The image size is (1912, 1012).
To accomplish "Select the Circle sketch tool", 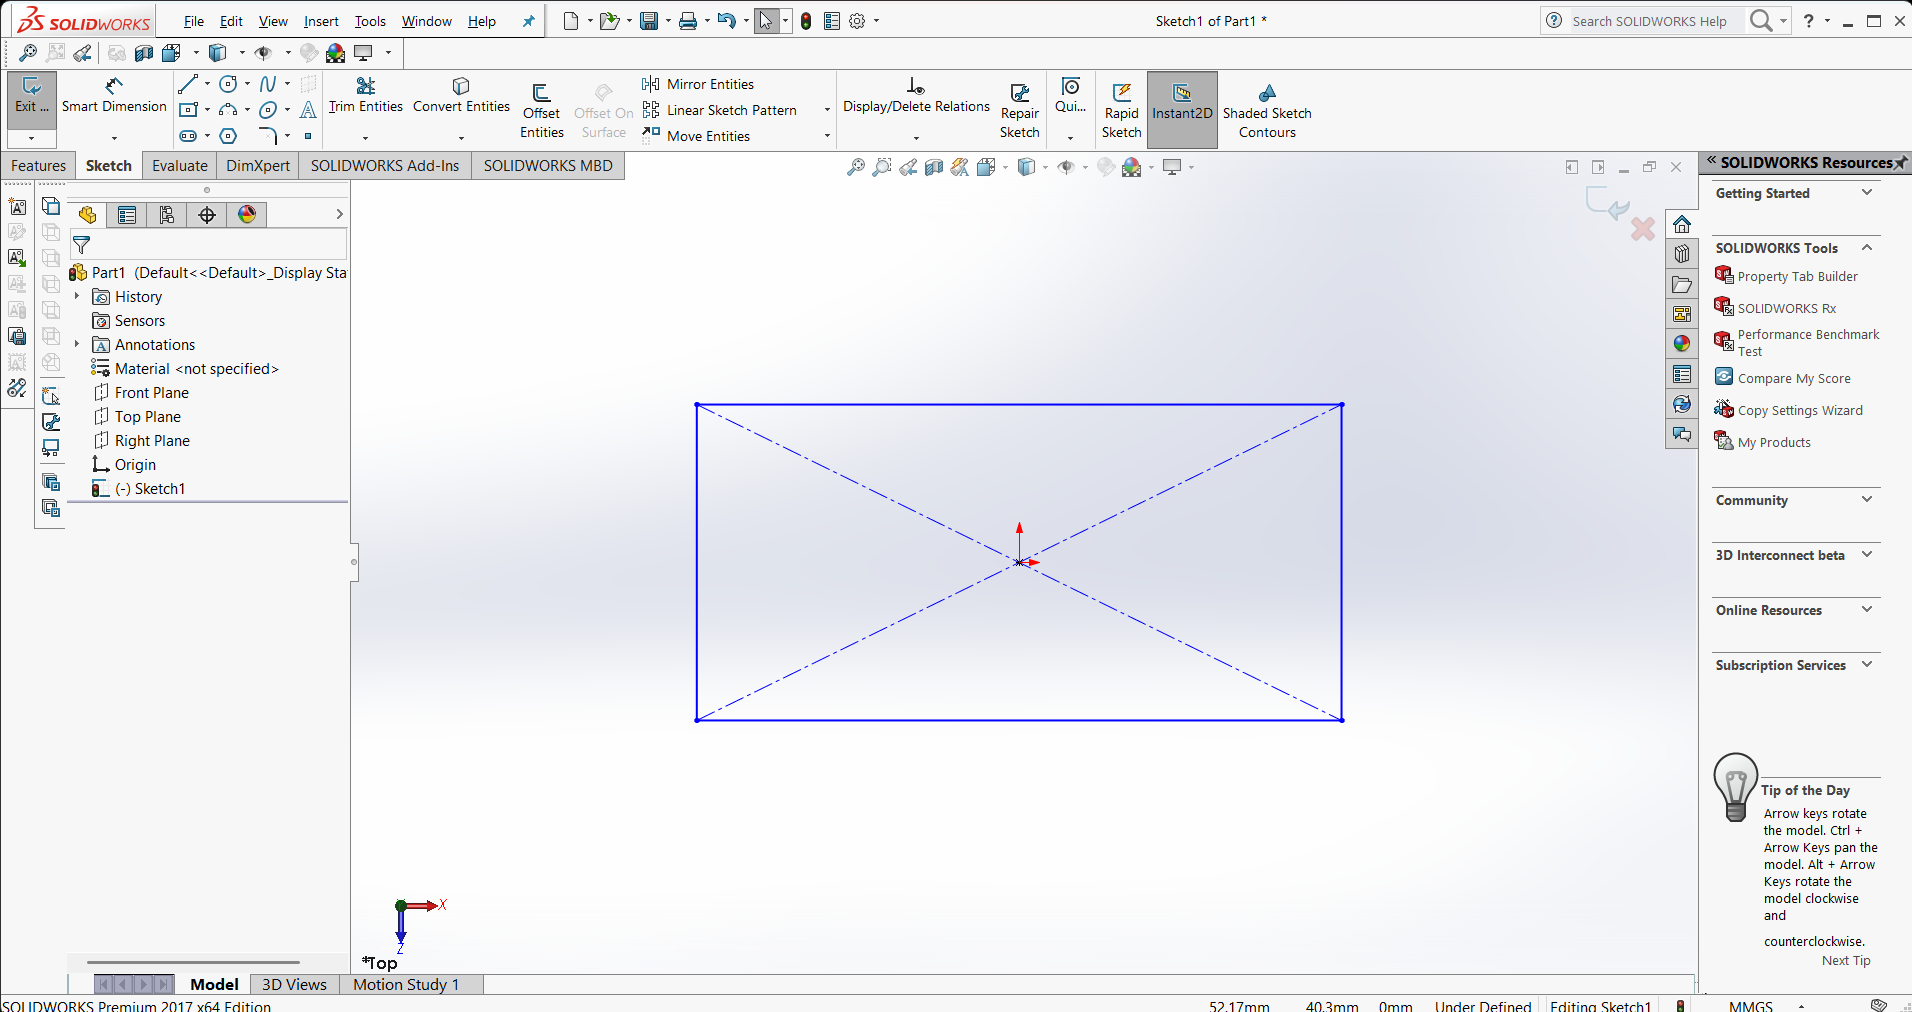I will tap(228, 84).
